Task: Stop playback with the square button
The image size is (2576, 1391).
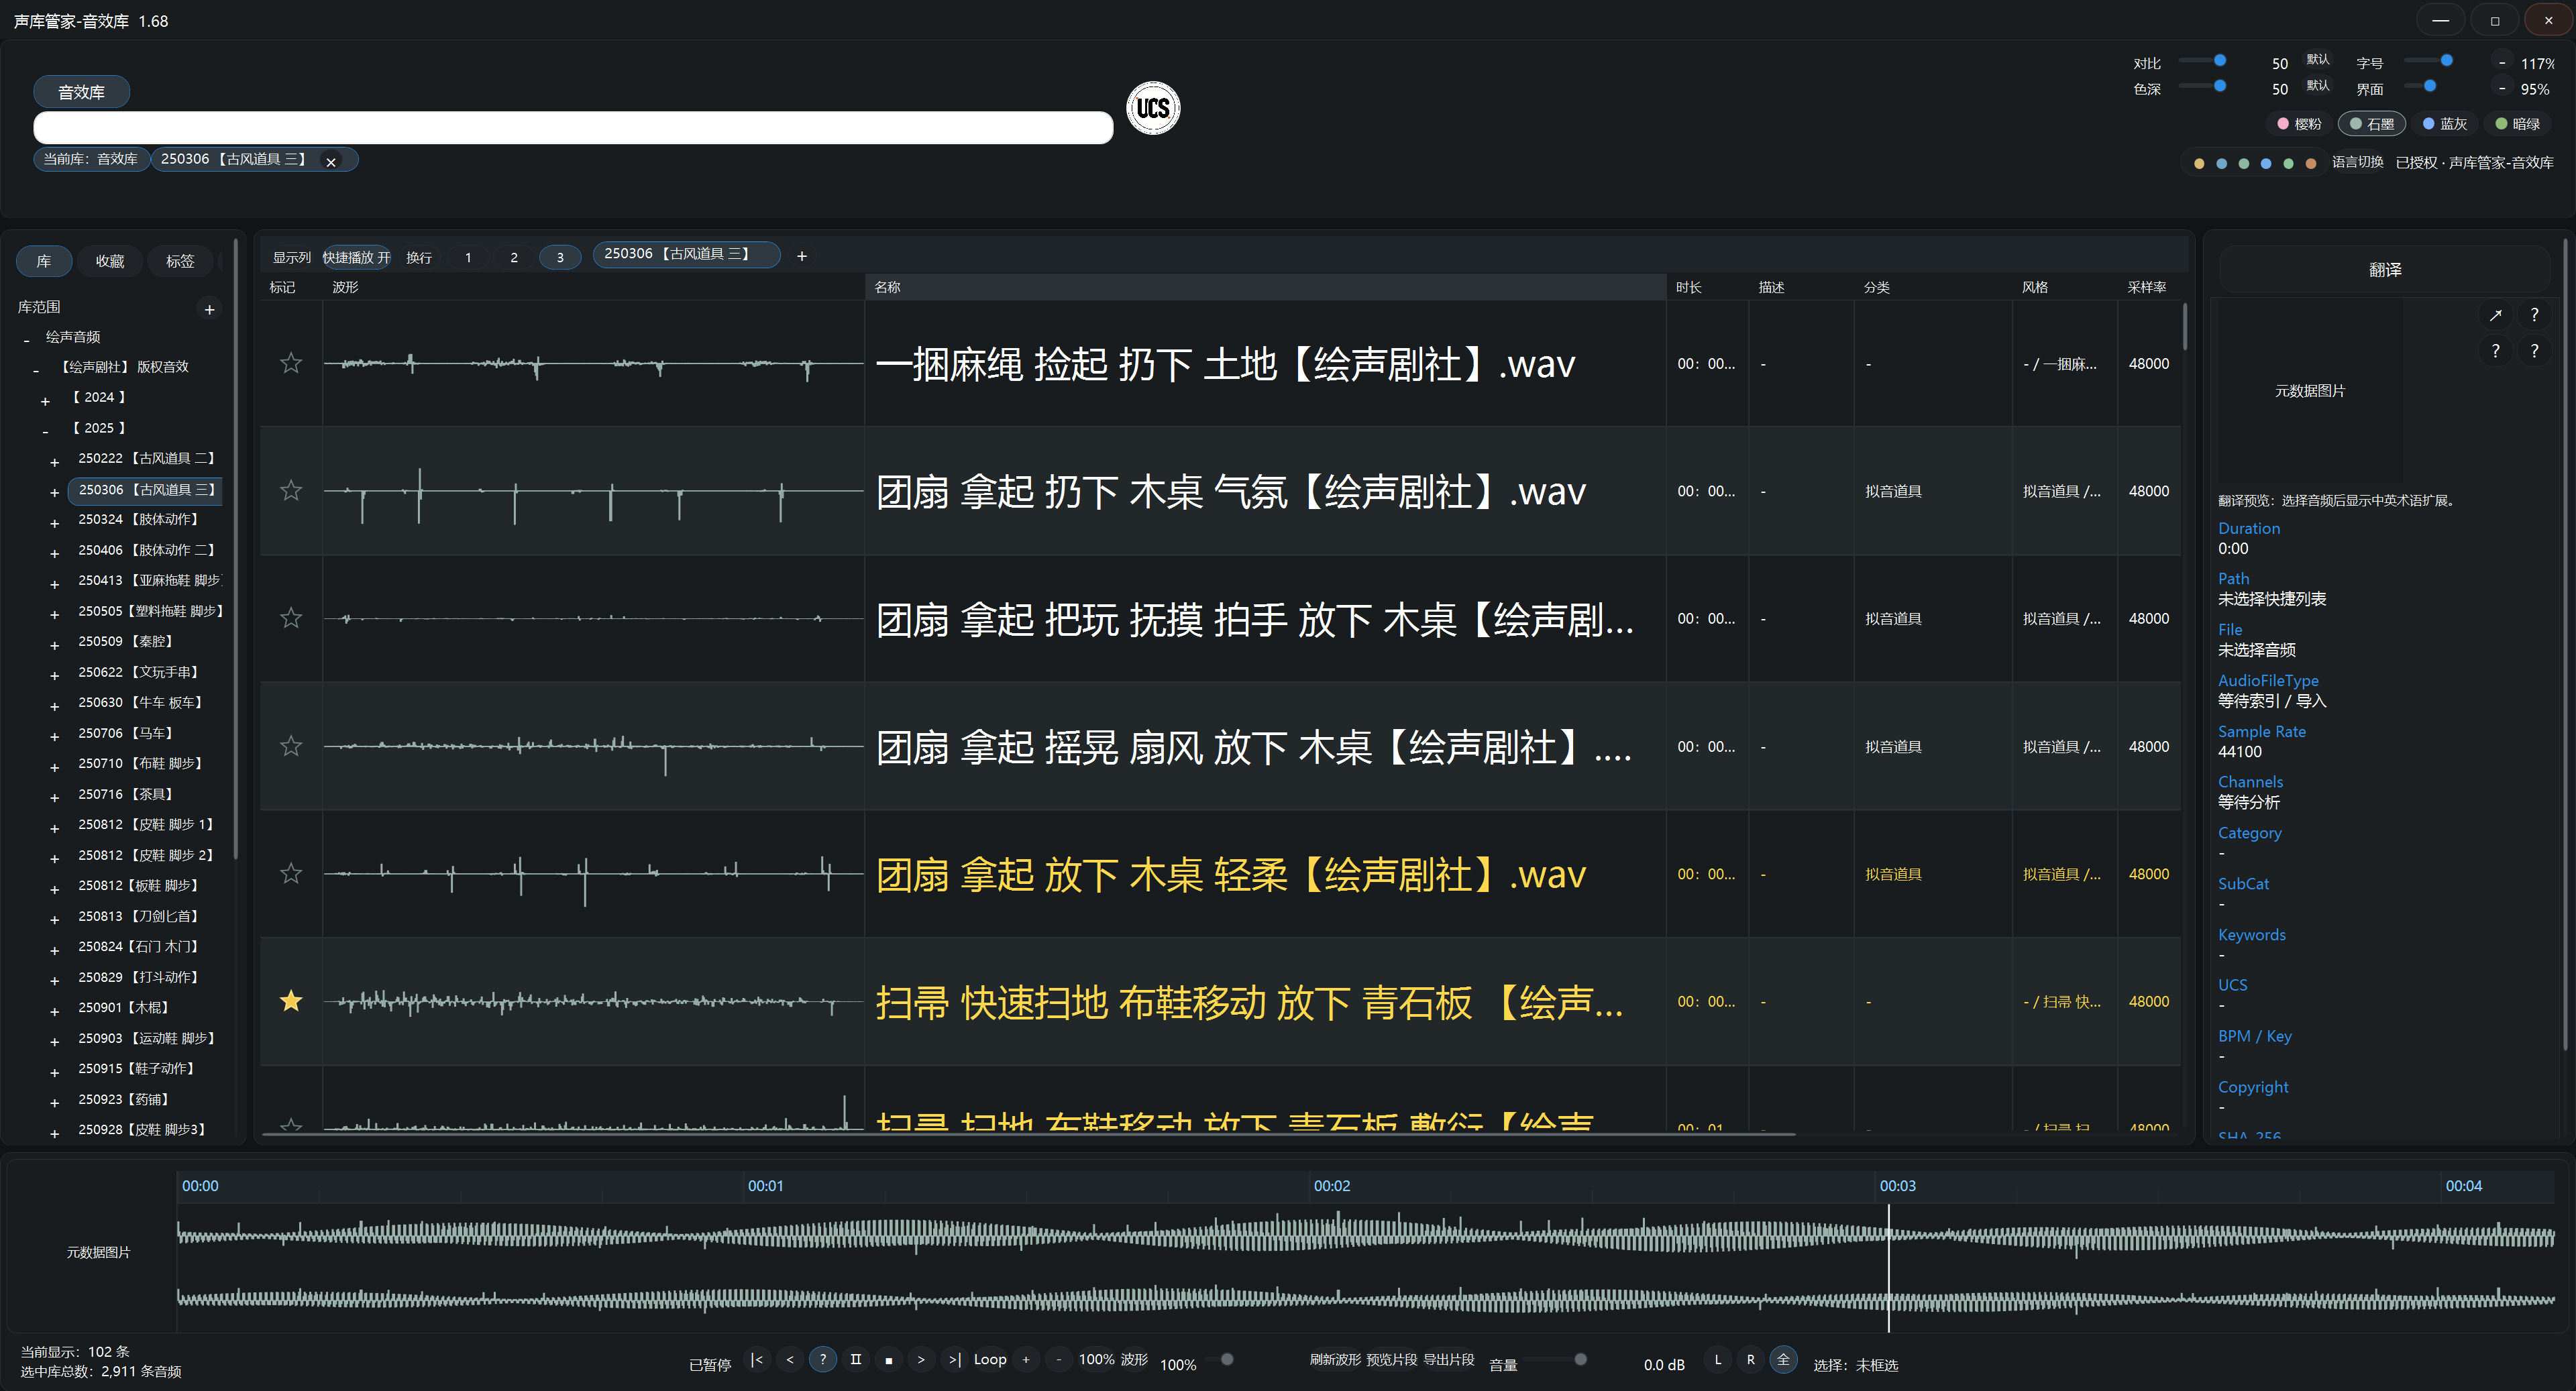Action: coord(889,1360)
